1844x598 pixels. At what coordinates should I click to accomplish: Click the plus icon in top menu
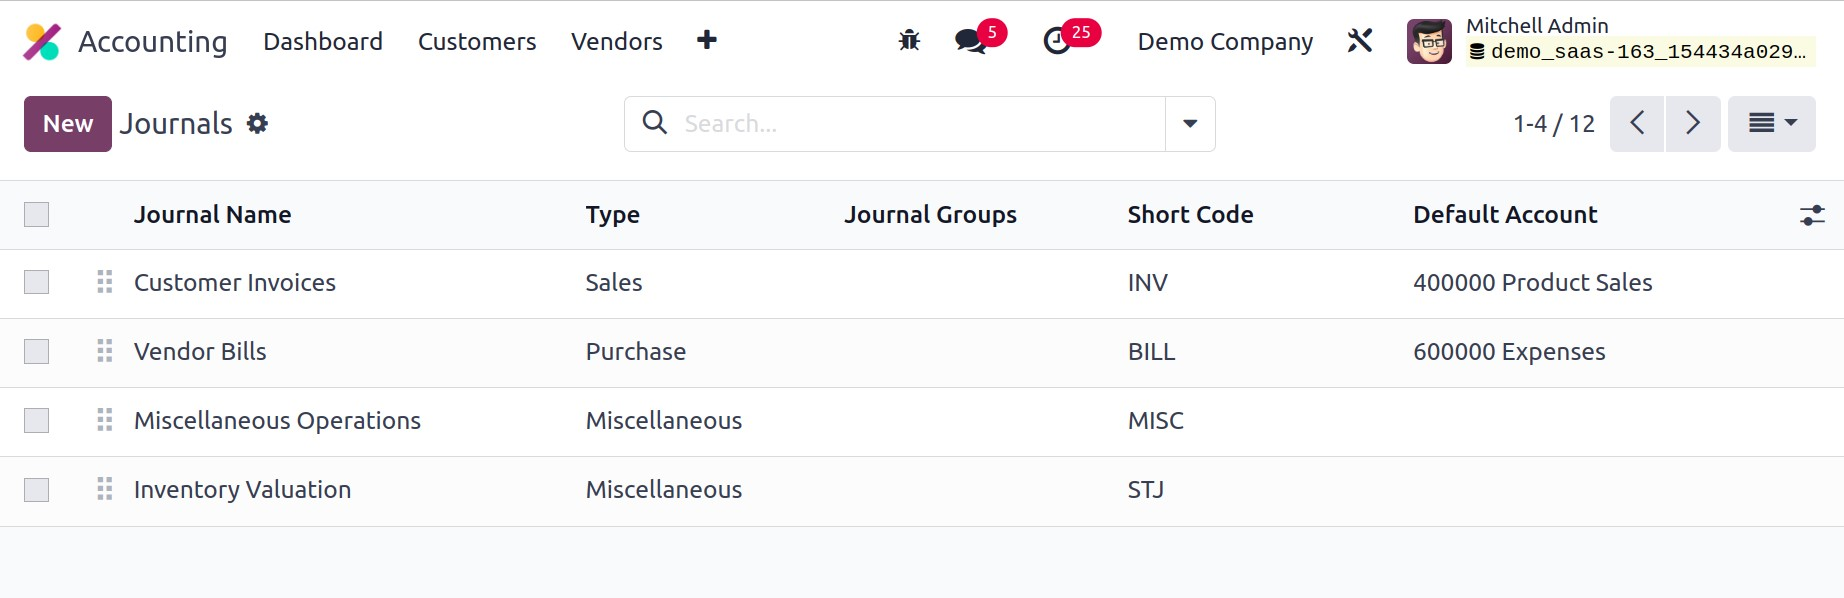(707, 40)
